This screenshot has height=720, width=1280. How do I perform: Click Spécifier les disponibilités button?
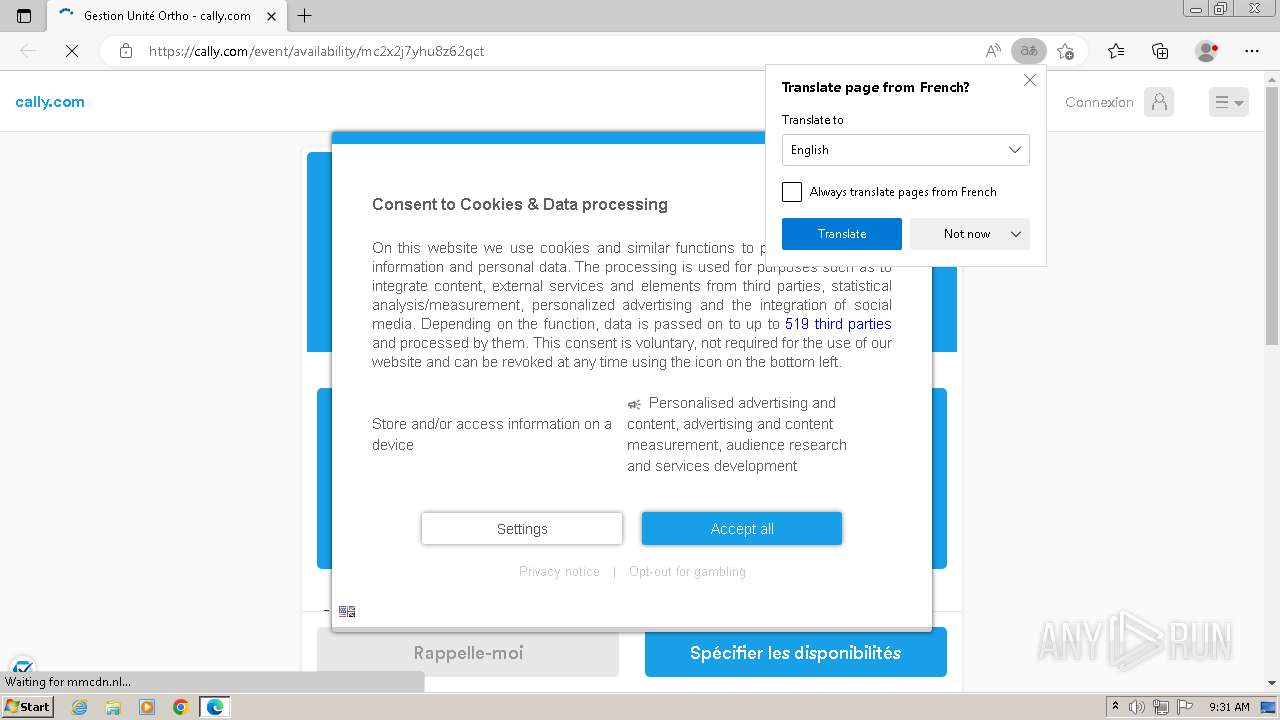coord(796,653)
